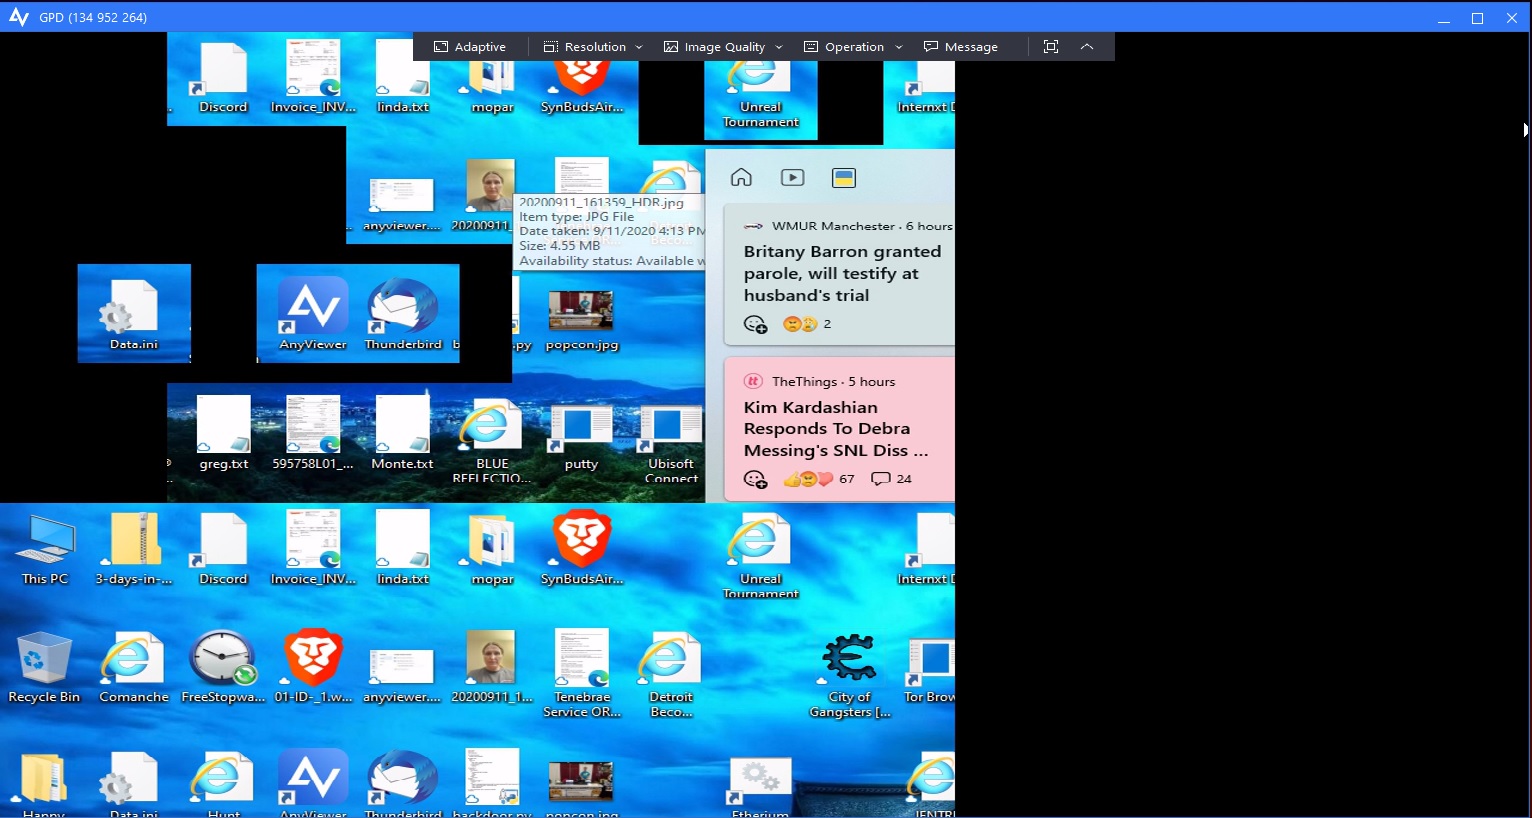1532x818 pixels.
Task: Select the Ubisoft Connect shortcut icon
Action: (671, 444)
